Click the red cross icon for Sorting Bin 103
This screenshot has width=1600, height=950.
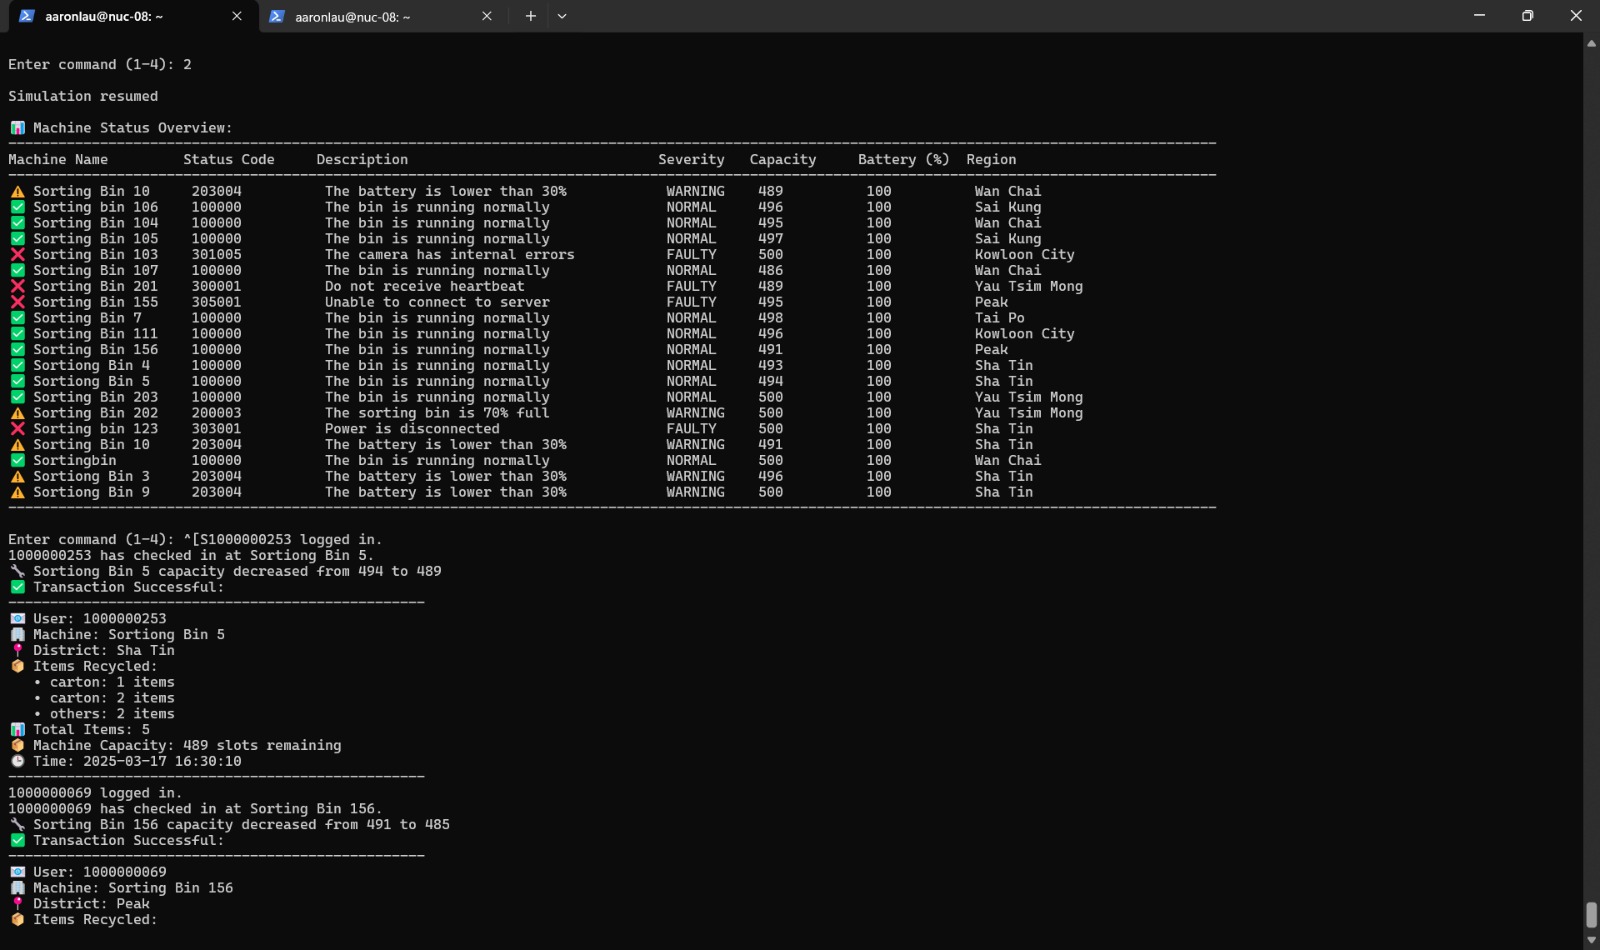pyautogui.click(x=17, y=254)
